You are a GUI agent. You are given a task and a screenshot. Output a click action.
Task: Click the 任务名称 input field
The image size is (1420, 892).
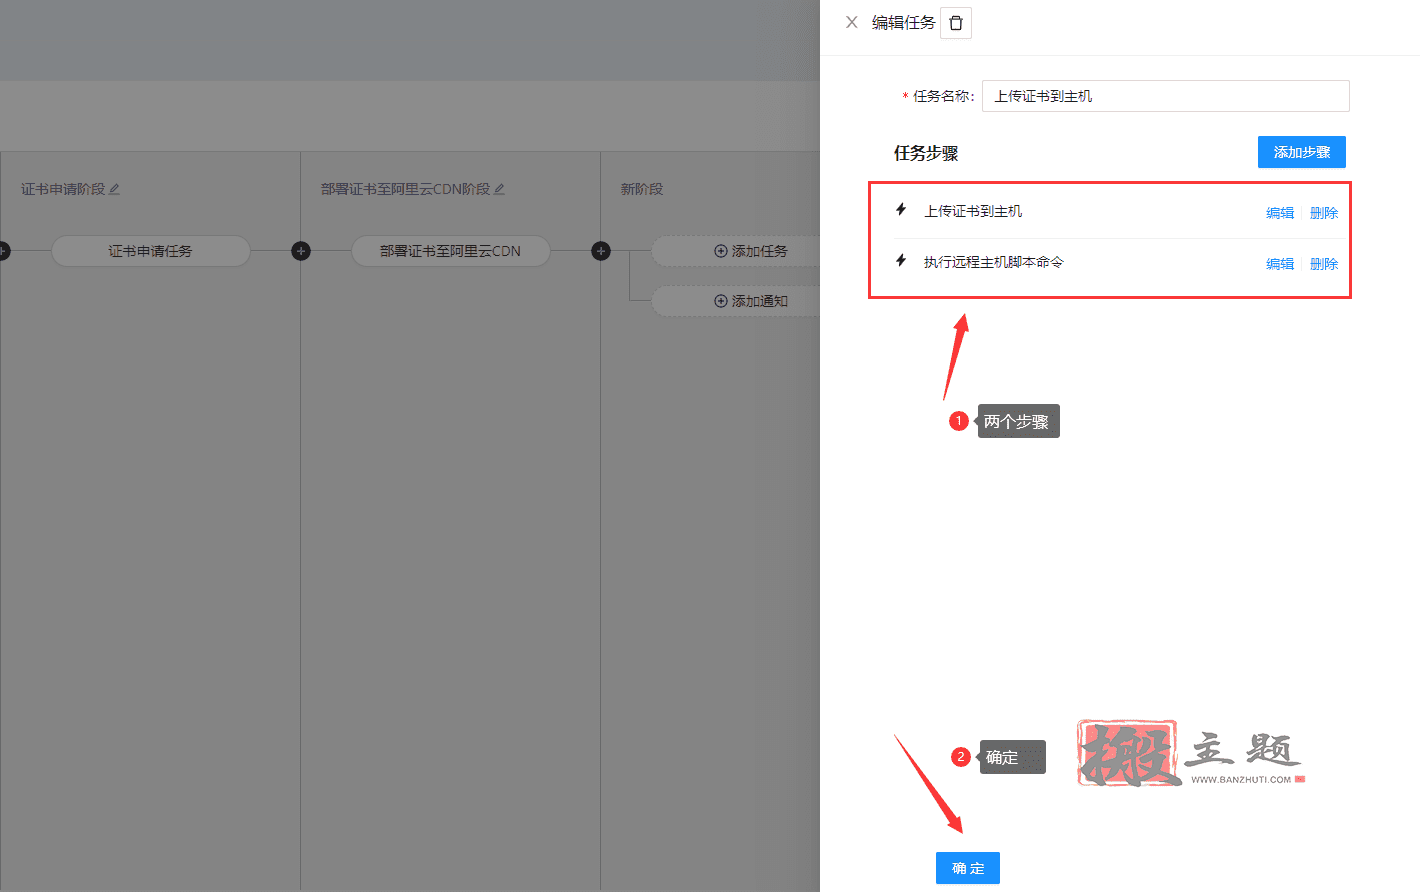coord(1166,96)
